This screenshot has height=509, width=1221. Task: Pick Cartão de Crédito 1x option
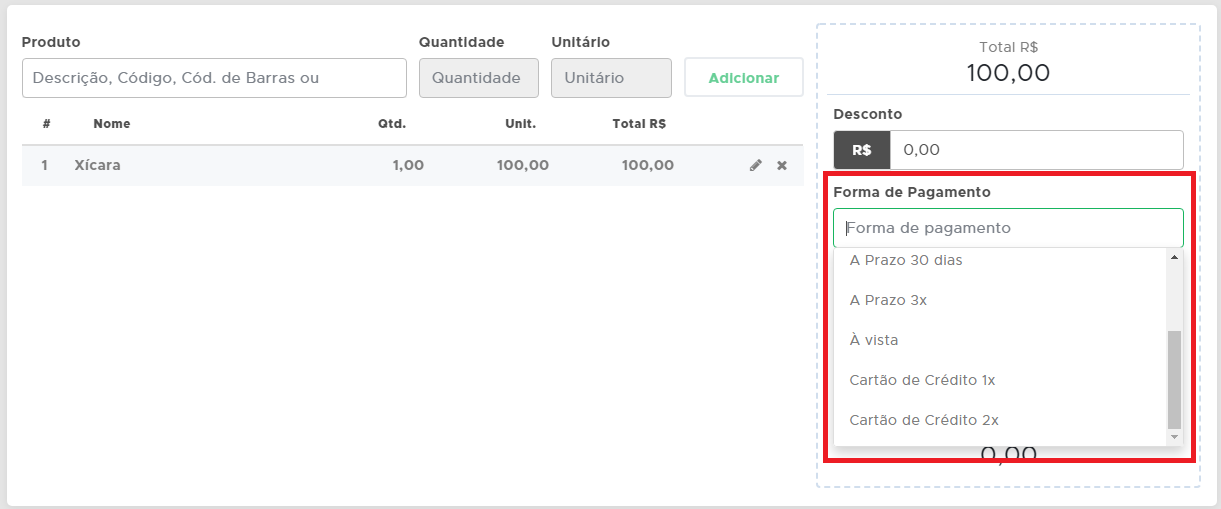[x=922, y=380]
